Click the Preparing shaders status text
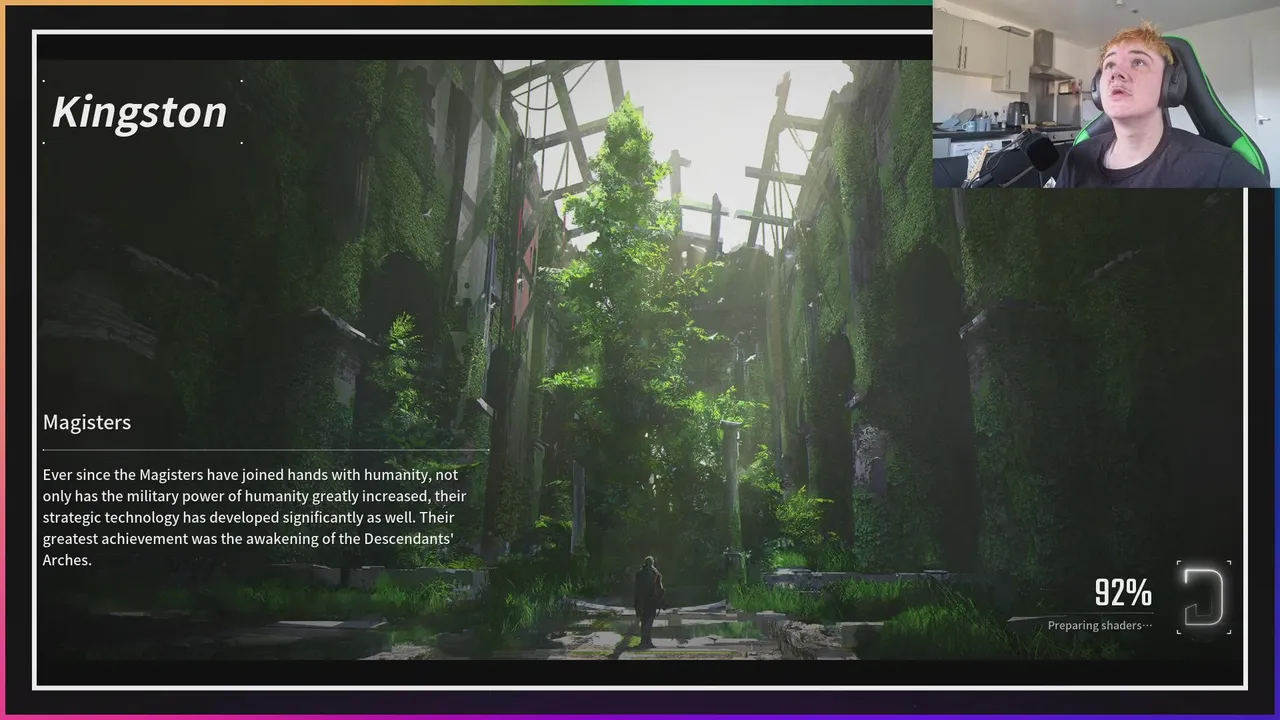The width and height of the screenshot is (1280, 720). (1100, 625)
